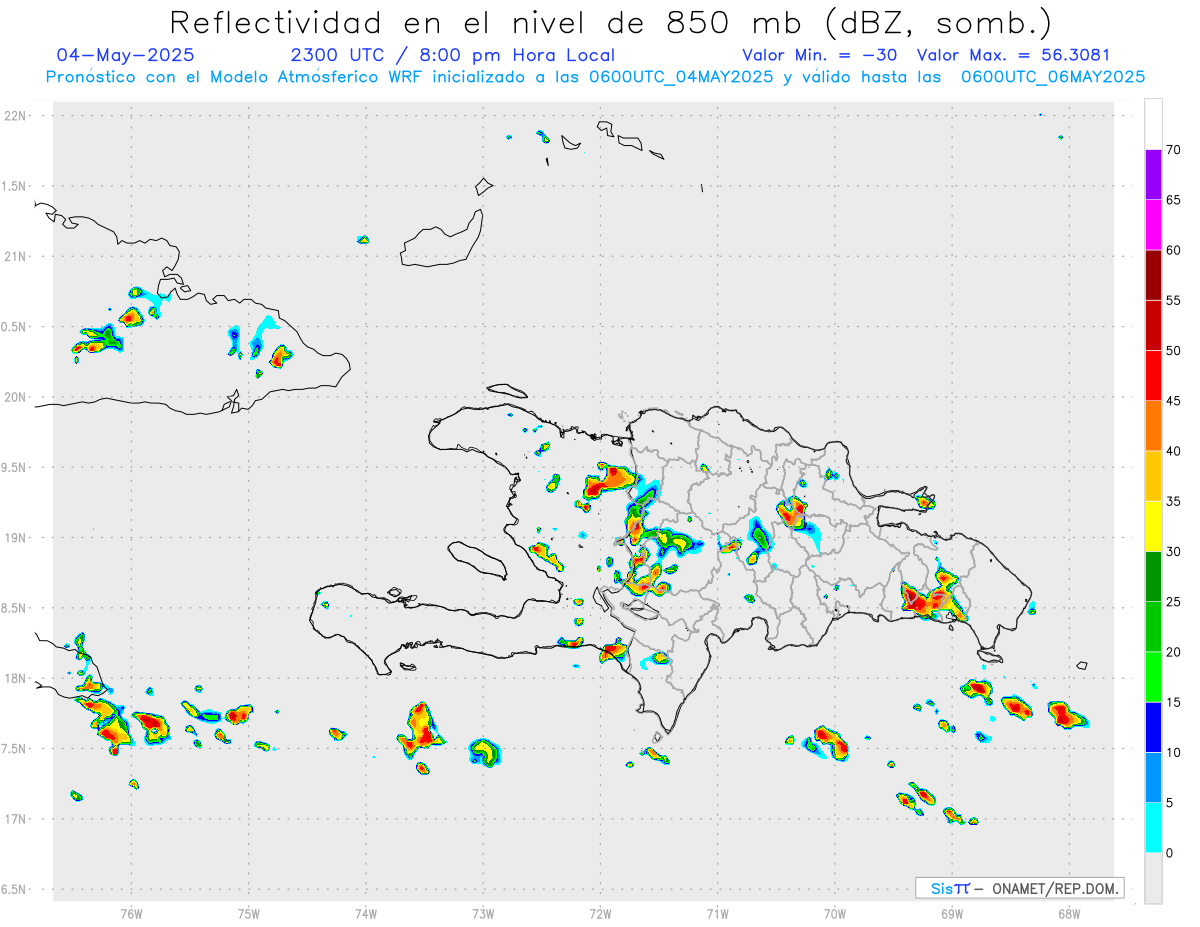The image size is (1200, 927).
Task: Click the magenta 60–65 dBZ colorbar segment
Action: (1153, 225)
